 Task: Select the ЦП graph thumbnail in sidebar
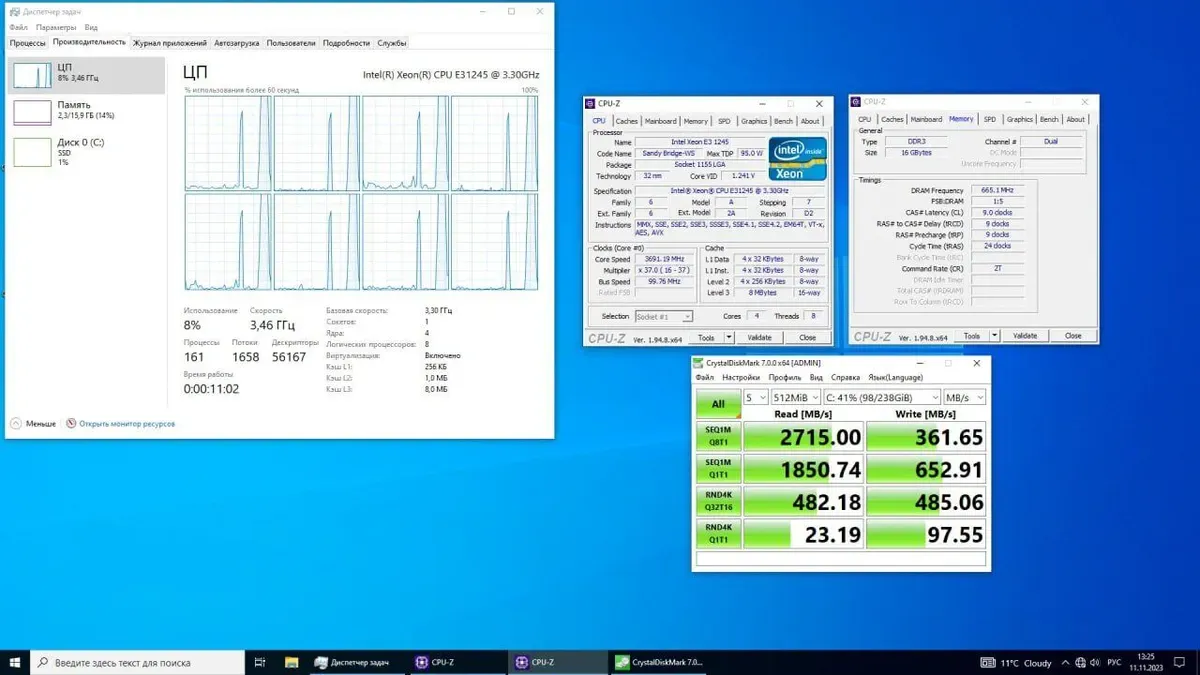pyautogui.click(x=31, y=76)
